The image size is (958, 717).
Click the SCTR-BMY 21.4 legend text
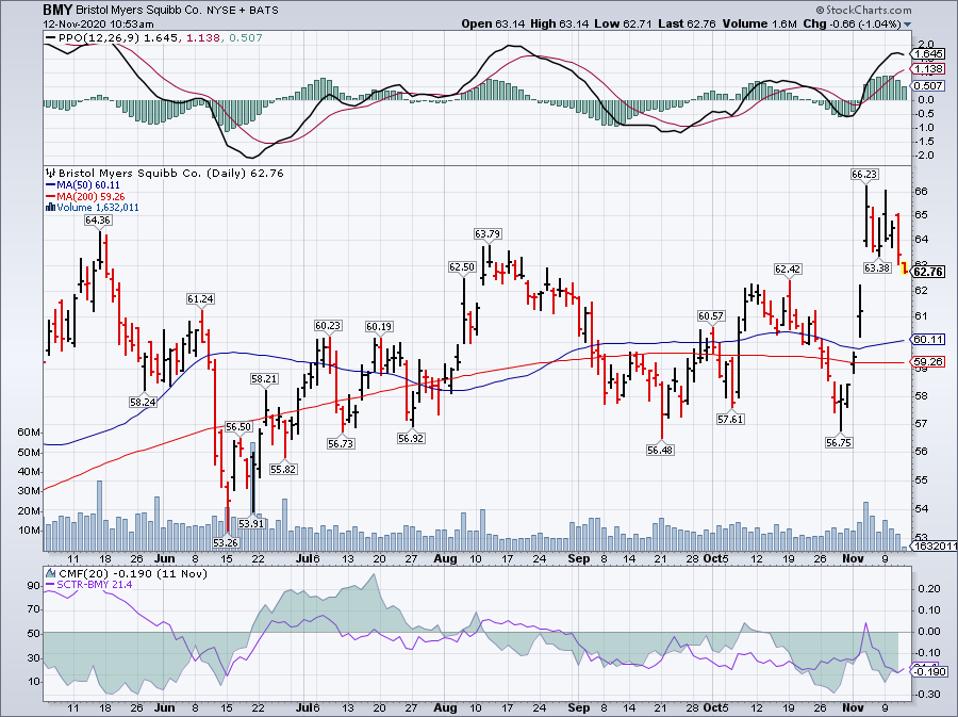pyautogui.click(x=95, y=584)
